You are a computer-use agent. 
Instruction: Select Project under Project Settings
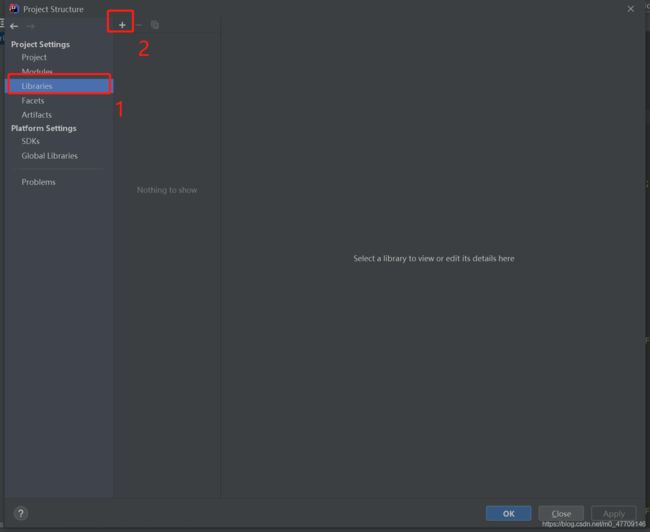tap(34, 57)
